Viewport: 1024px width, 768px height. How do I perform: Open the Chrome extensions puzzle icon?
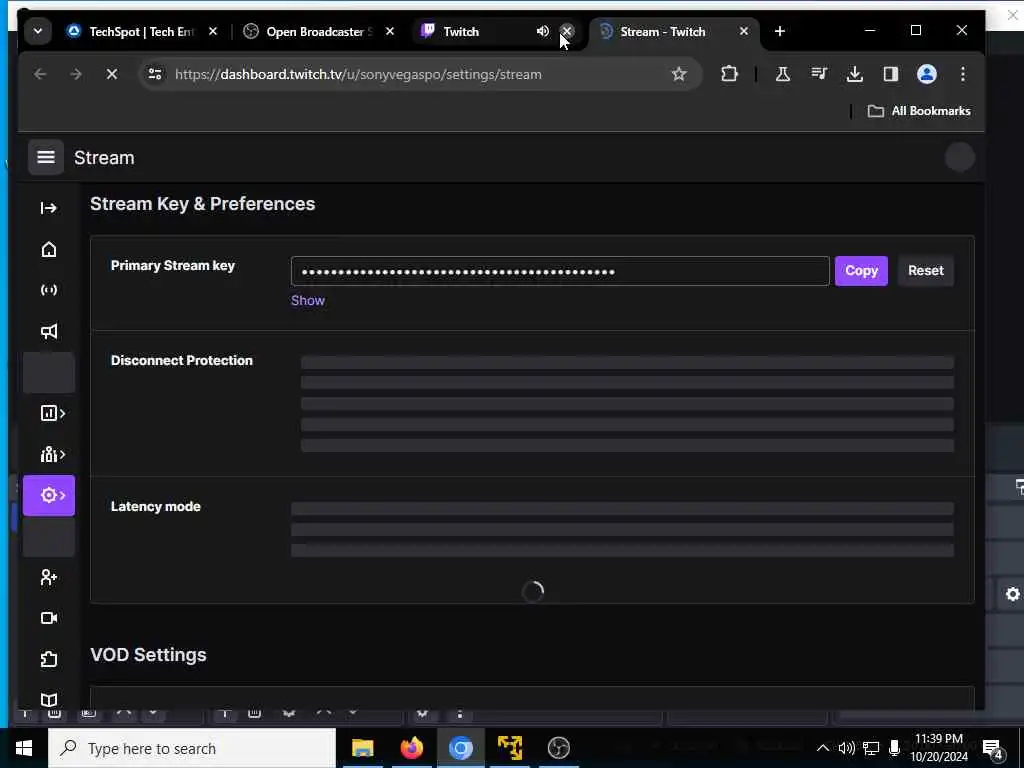pyautogui.click(x=729, y=74)
